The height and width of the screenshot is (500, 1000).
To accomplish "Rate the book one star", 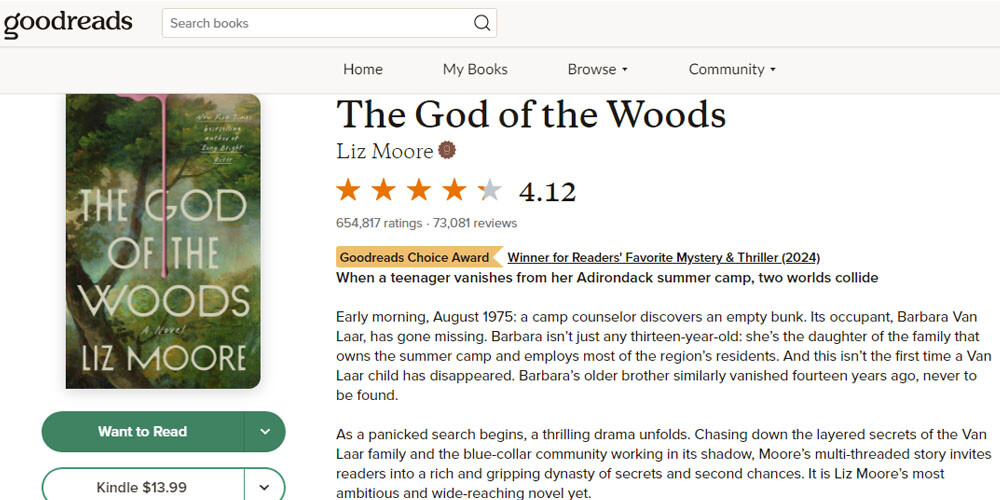I will [348, 190].
